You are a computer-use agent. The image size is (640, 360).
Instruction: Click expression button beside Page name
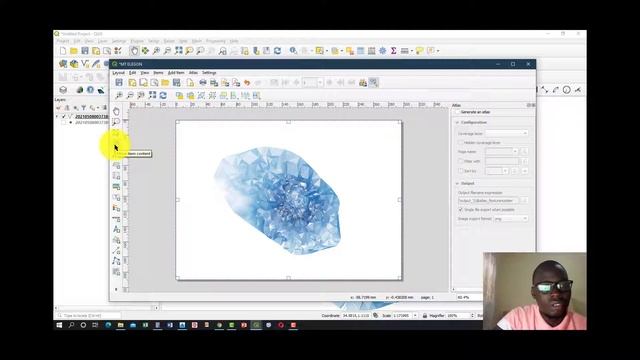coord(524,151)
